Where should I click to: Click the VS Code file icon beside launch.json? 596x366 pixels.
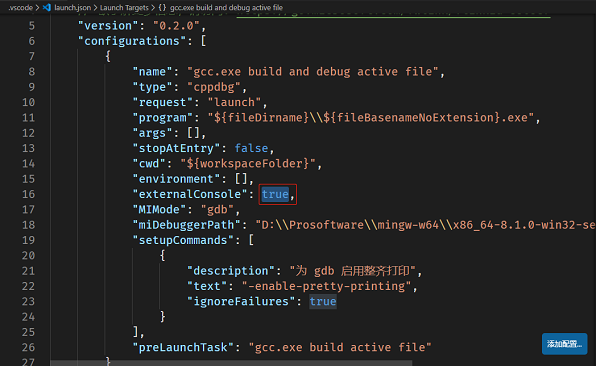pyautogui.click(x=47, y=7)
